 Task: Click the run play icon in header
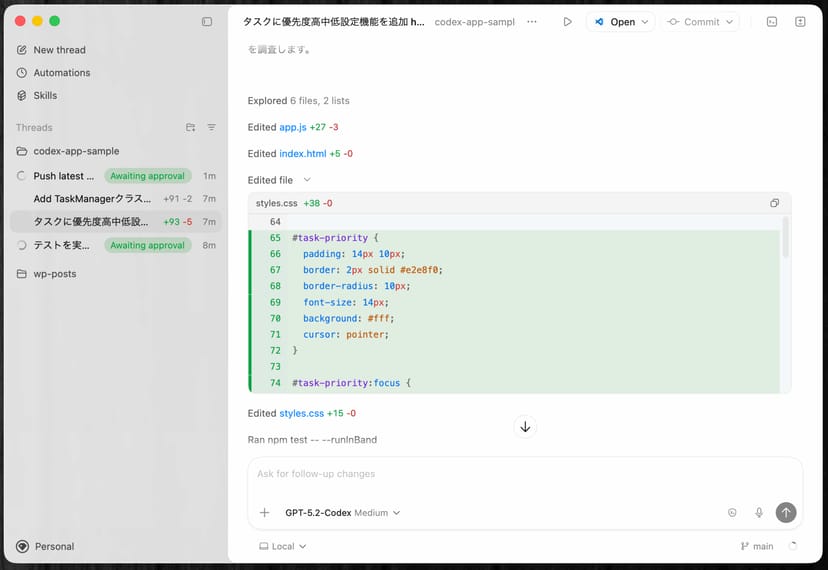click(567, 22)
